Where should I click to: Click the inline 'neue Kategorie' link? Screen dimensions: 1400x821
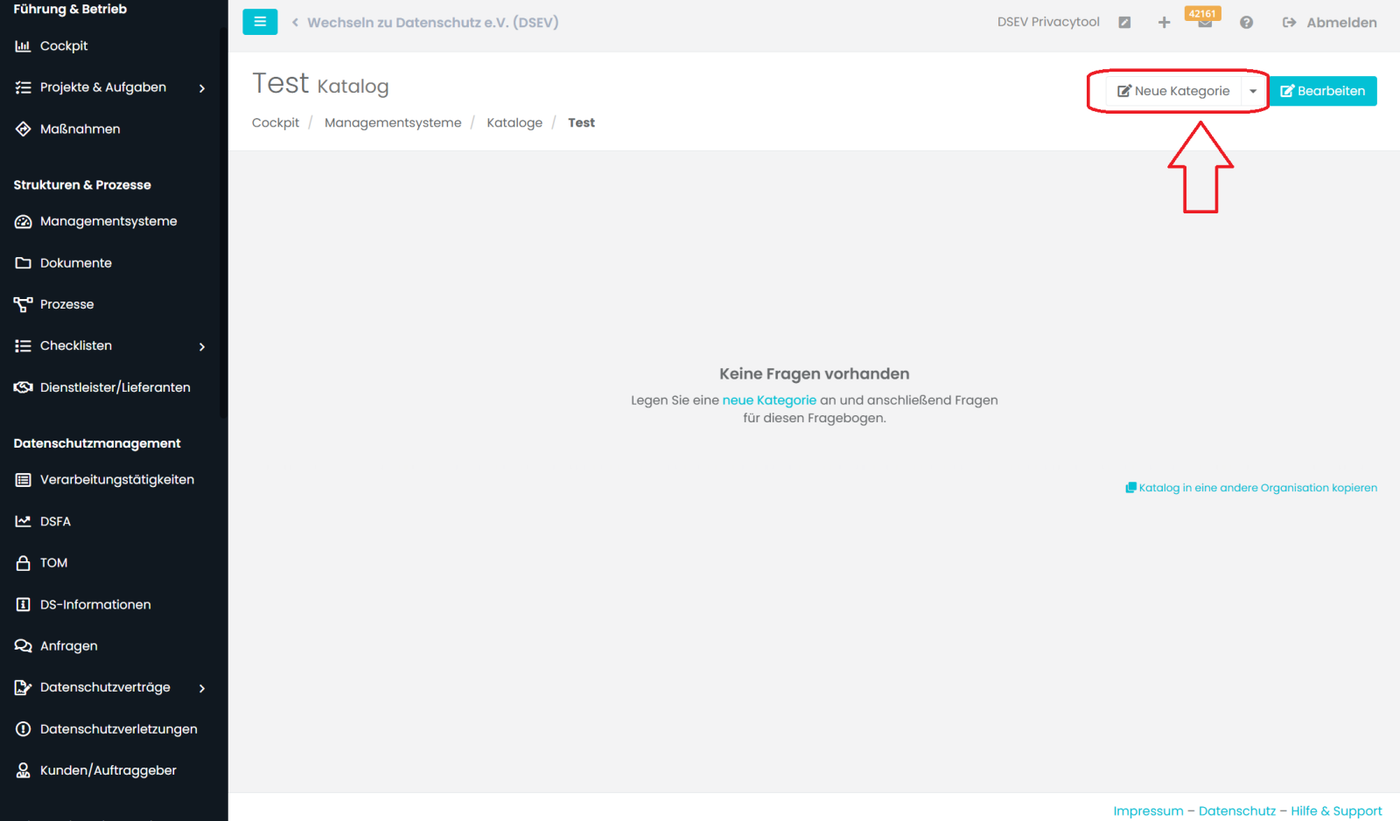tap(769, 400)
